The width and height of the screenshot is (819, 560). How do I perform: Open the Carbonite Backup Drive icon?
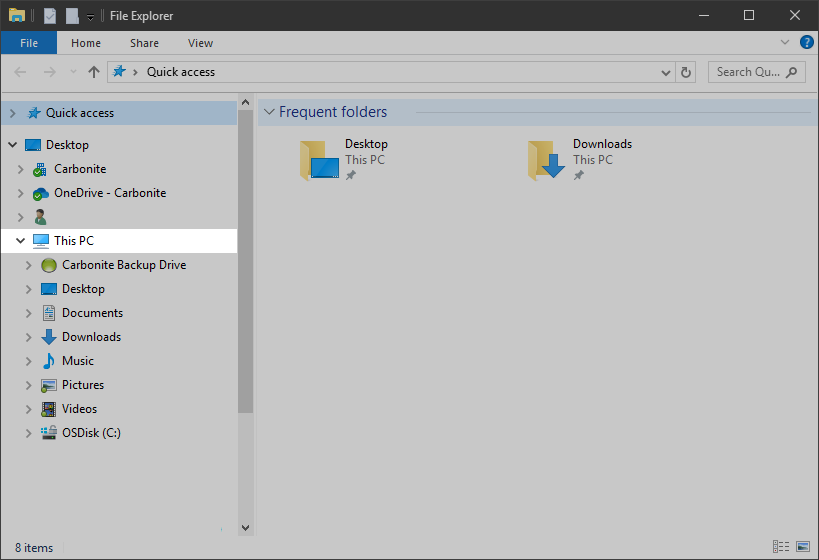49,265
